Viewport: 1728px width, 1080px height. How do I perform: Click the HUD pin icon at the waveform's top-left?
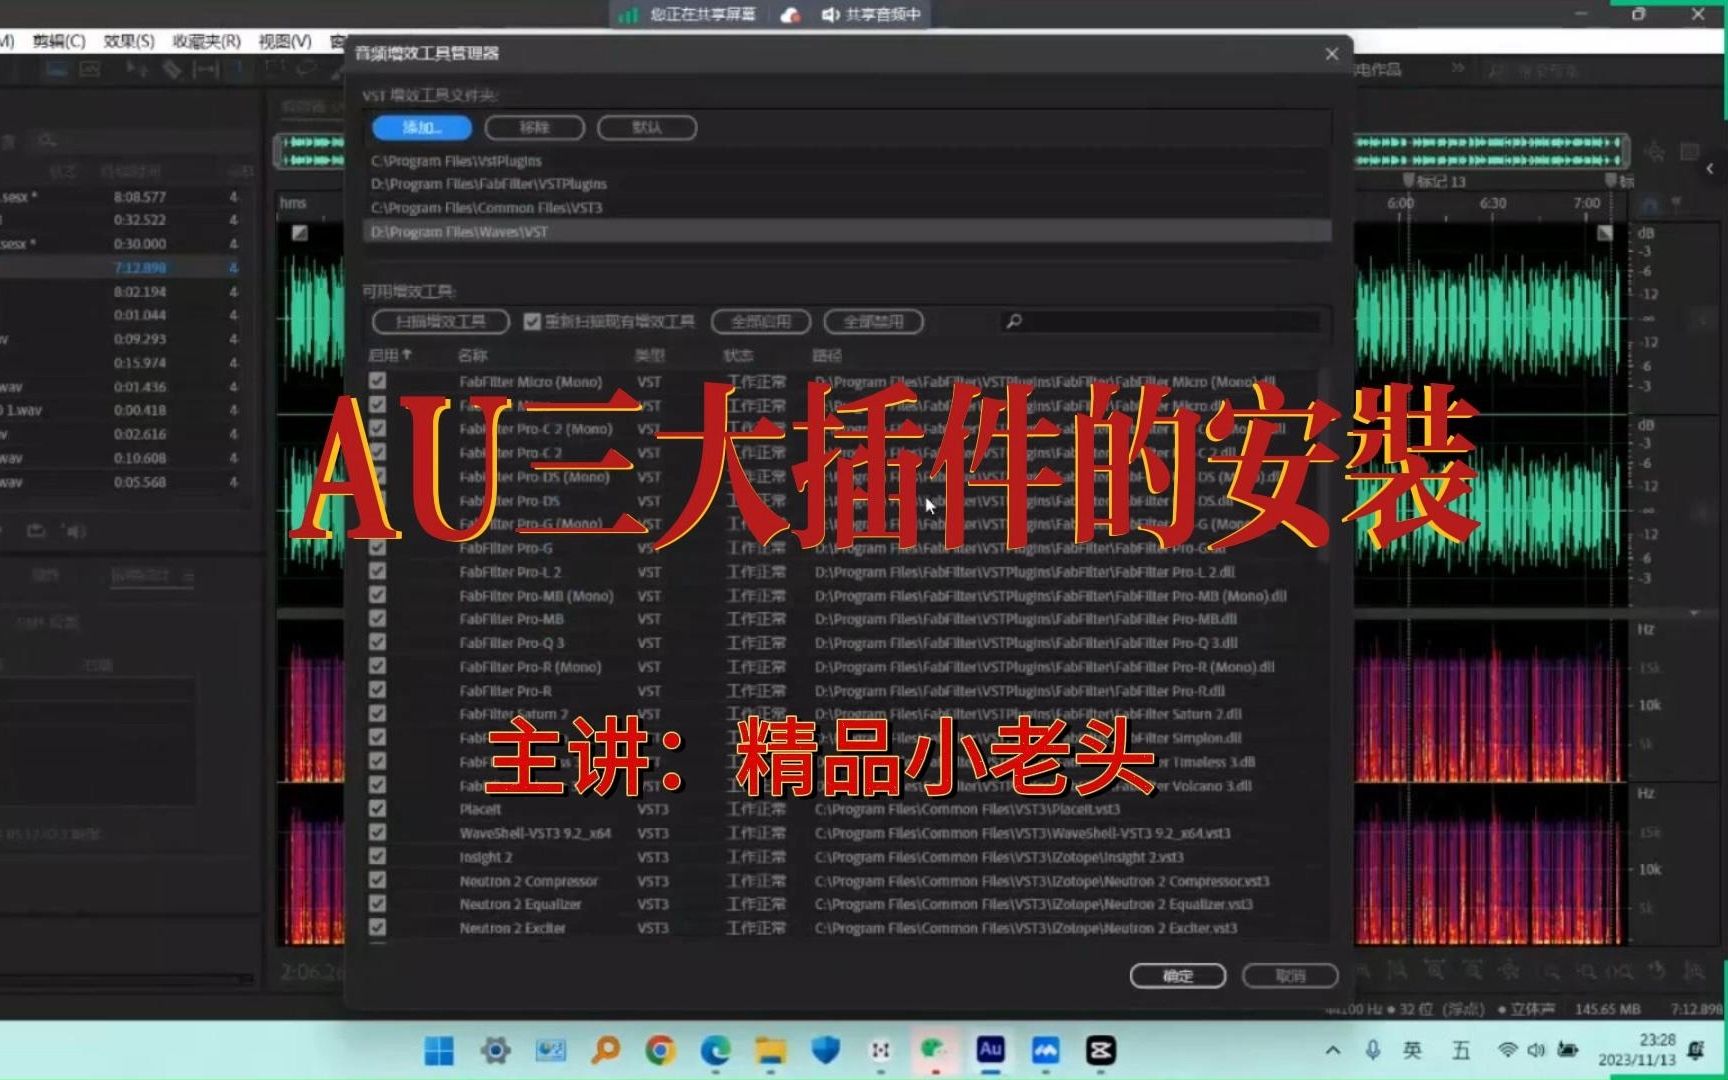point(299,233)
